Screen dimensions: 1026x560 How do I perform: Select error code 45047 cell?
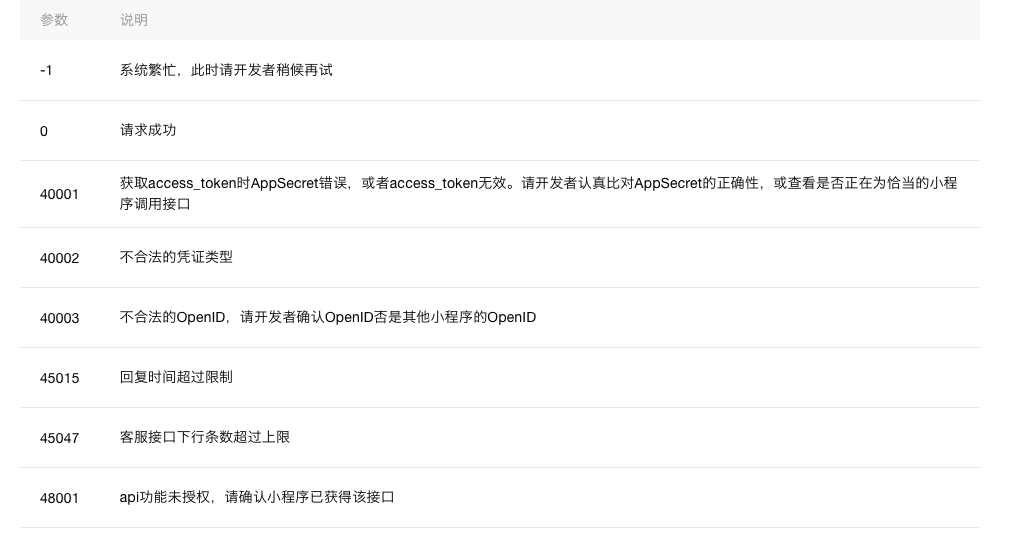(60, 438)
